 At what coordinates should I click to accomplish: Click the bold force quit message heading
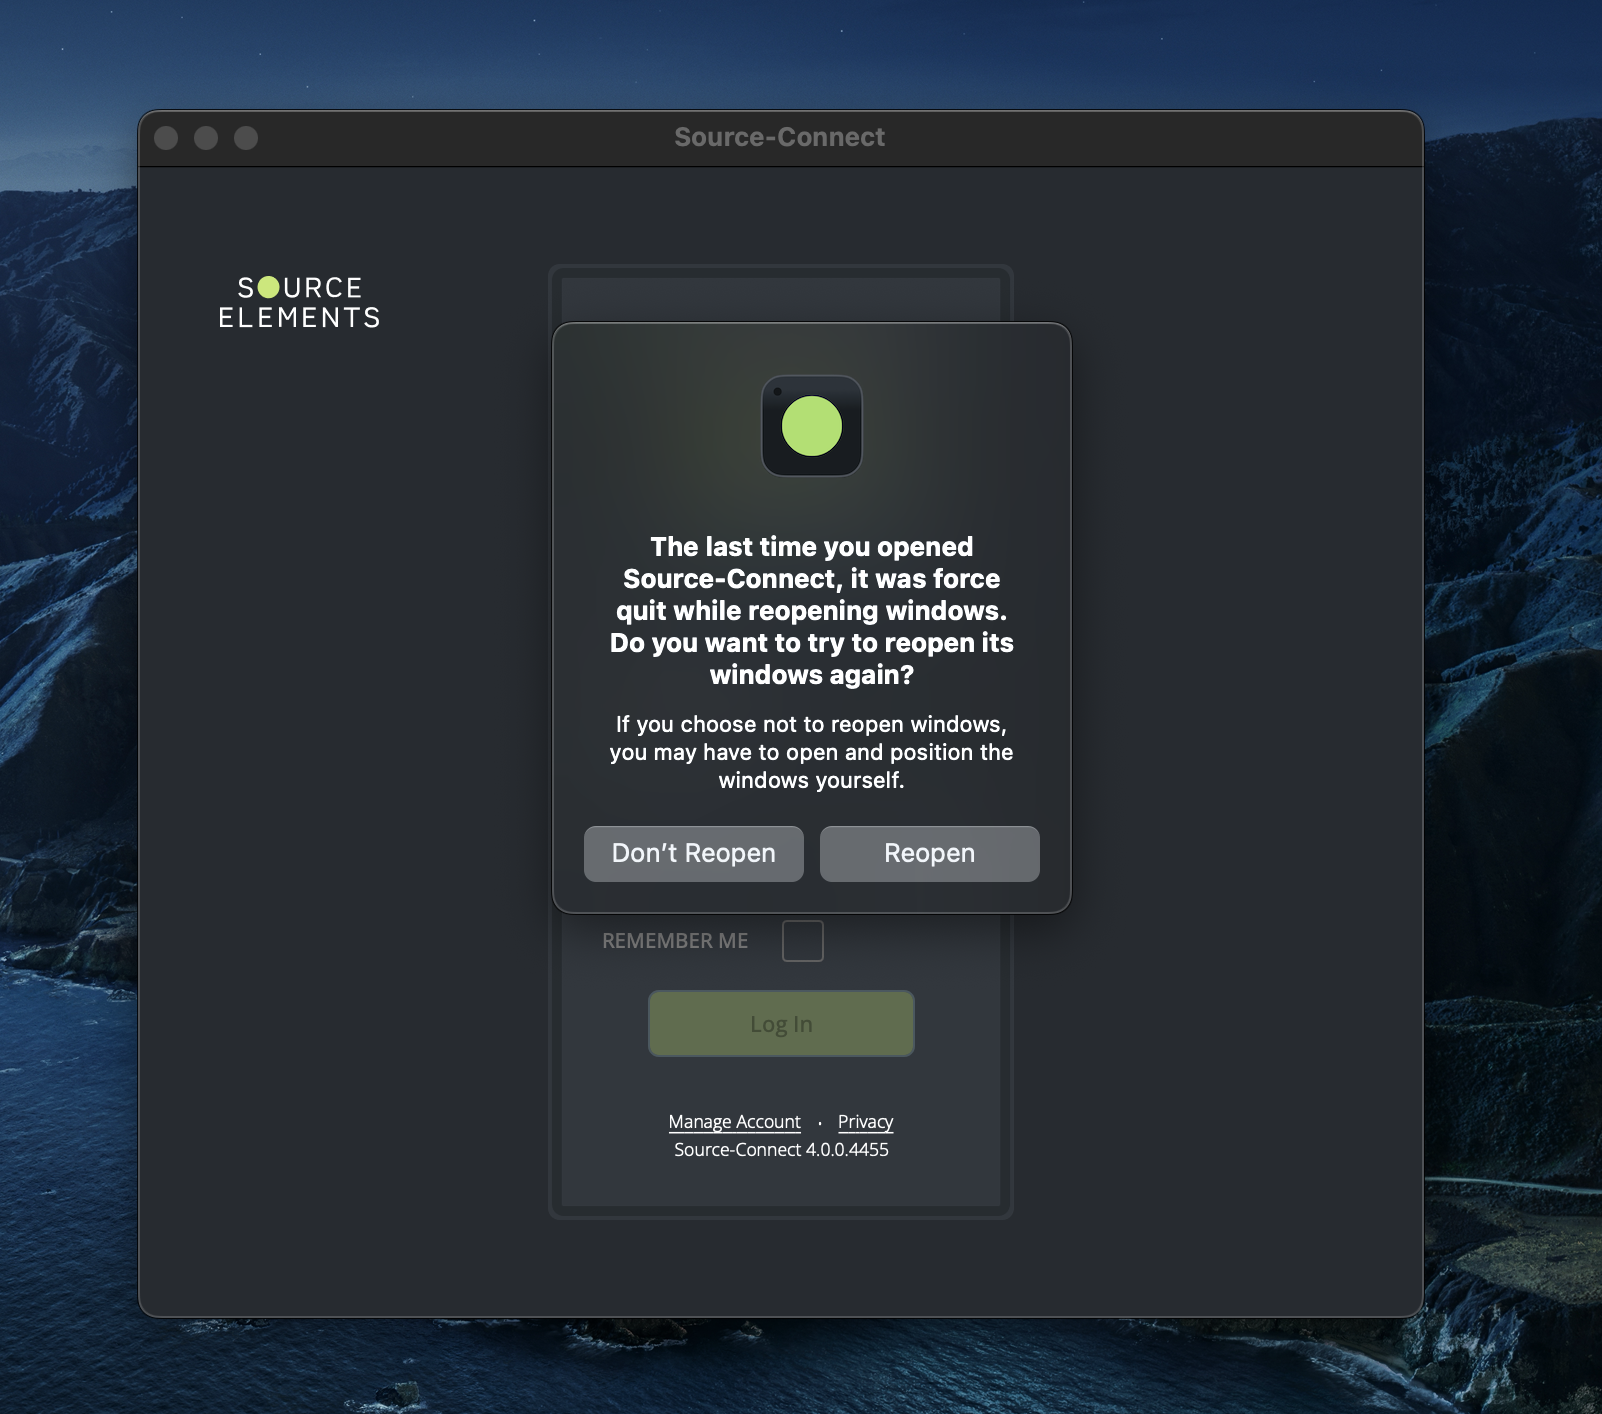[x=811, y=610]
